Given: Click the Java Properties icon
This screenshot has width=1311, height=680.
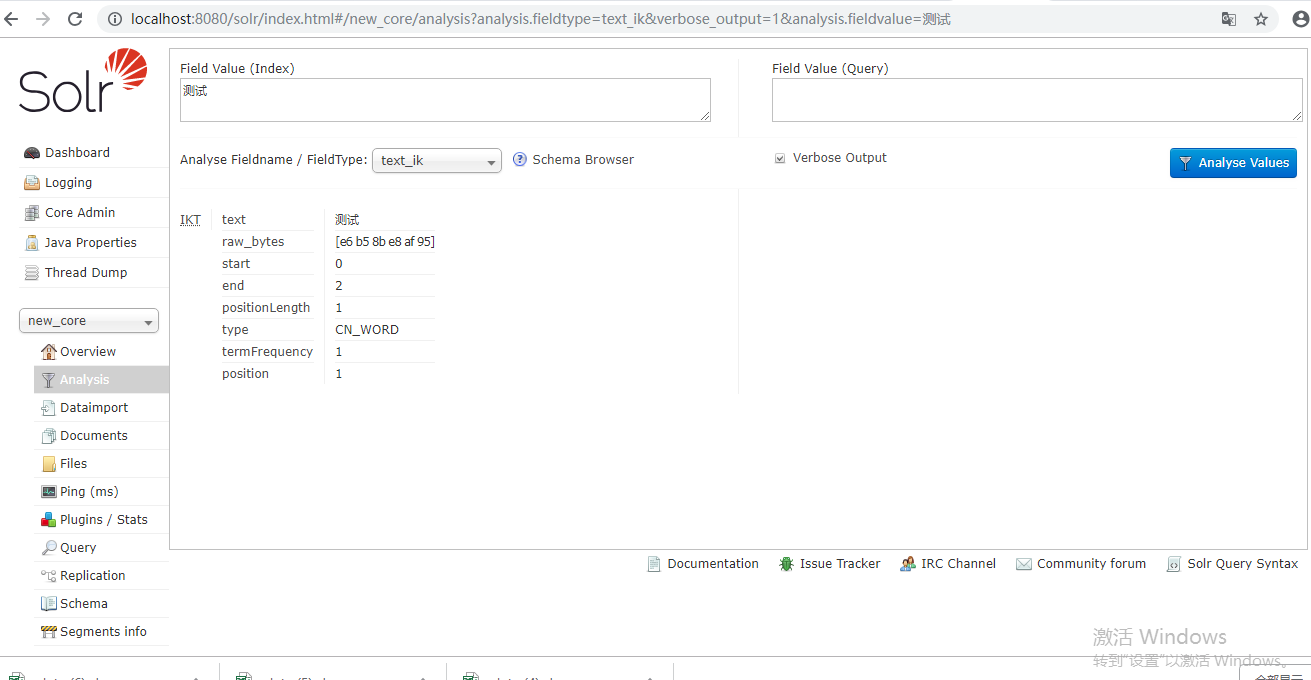Looking at the screenshot, I should [x=32, y=243].
